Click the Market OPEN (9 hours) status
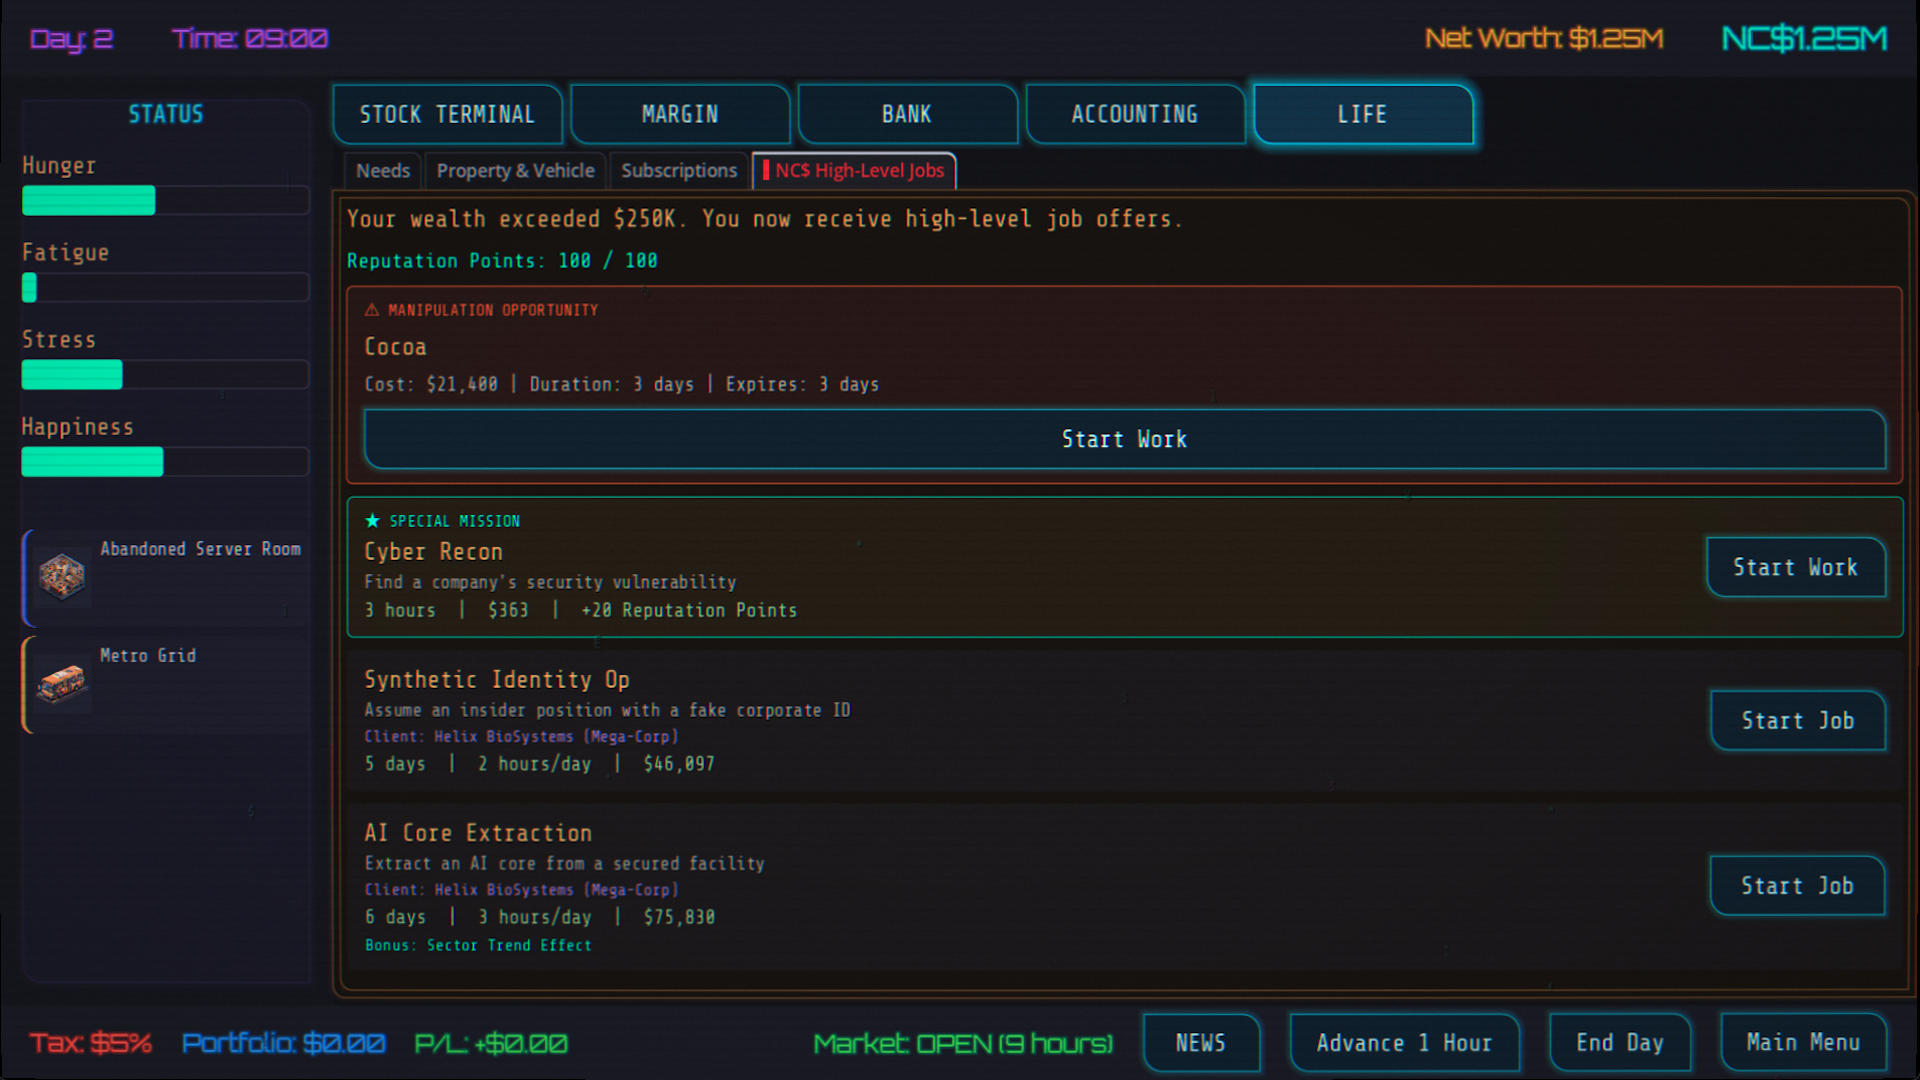The image size is (1920, 1080). pos(963,1044)
